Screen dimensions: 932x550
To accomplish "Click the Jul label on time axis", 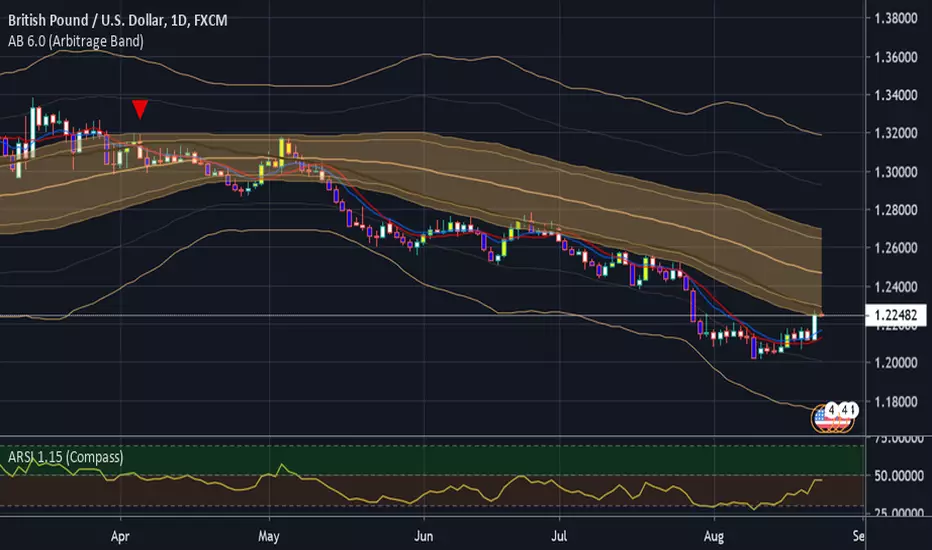I will (x=559, y=536).
